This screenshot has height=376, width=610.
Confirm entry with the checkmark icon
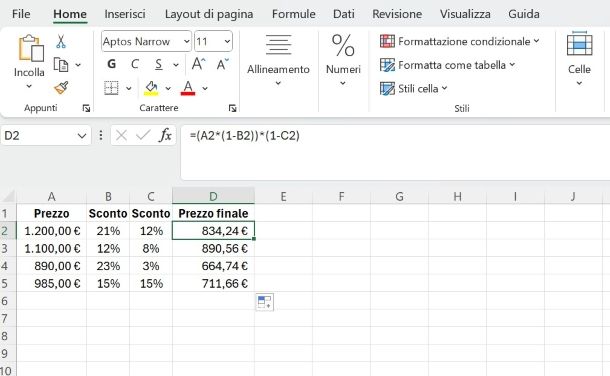(143, 135)
